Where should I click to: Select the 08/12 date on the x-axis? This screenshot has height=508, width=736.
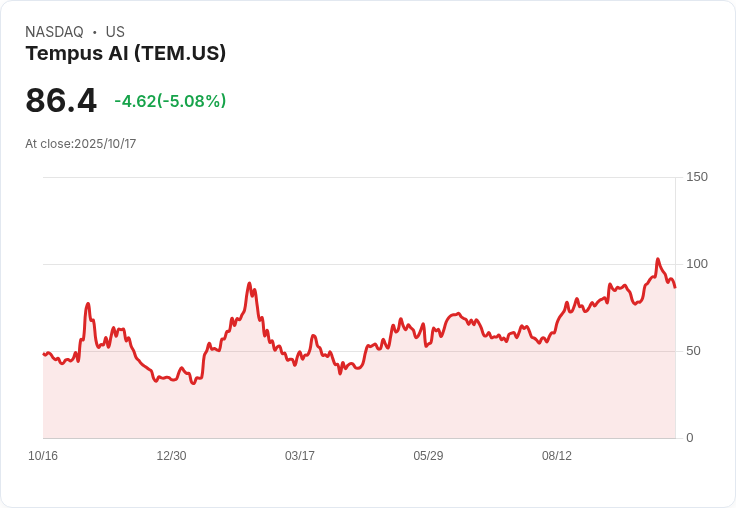557,456
